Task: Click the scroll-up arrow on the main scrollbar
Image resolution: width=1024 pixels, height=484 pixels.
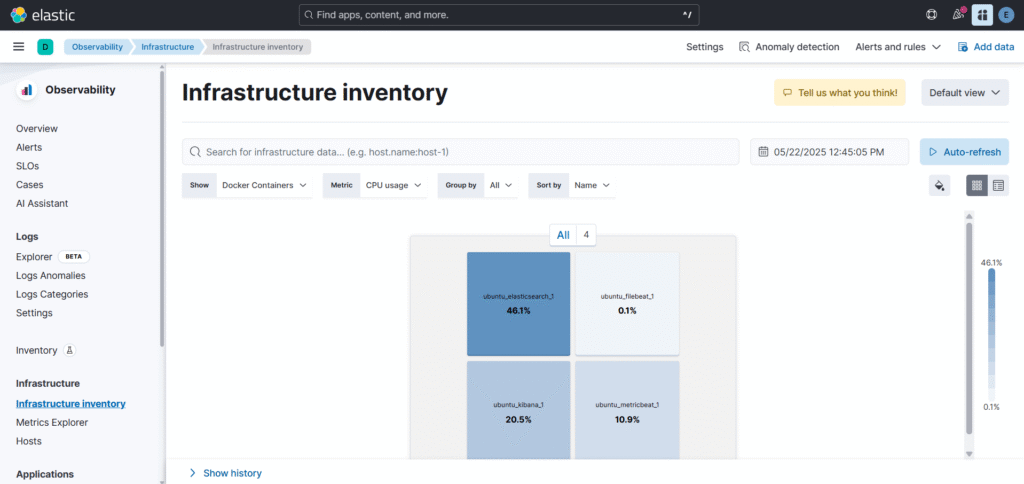Action: click(x=969, y=216)
